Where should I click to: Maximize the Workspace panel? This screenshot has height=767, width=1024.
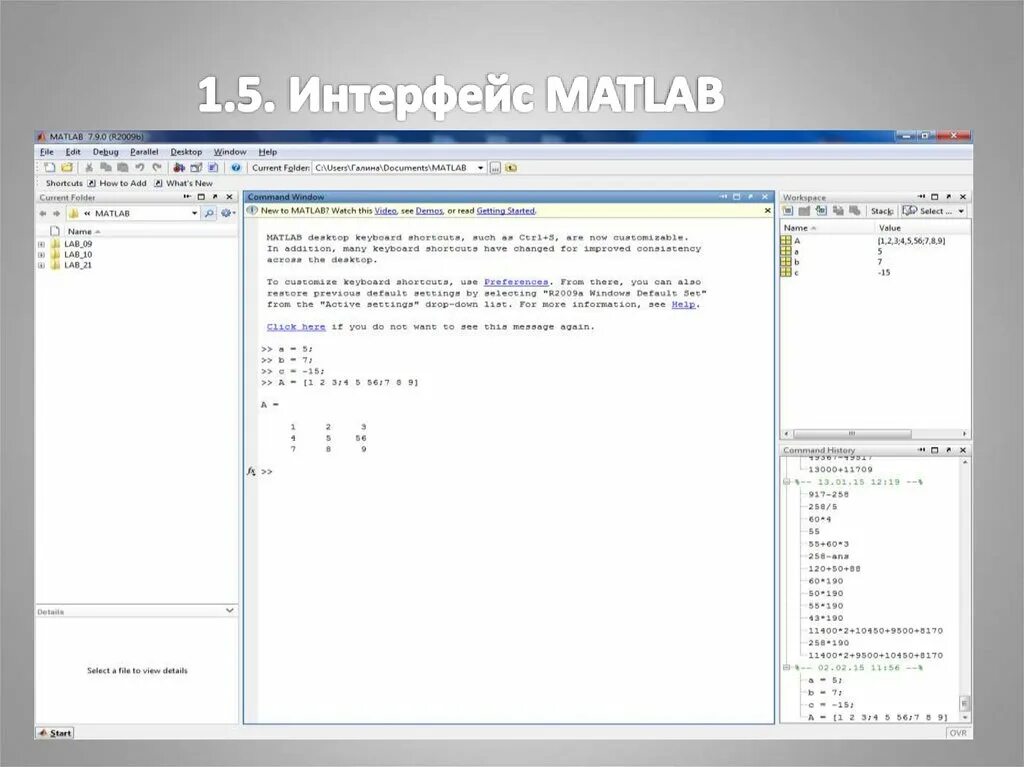tap(935, 197)
